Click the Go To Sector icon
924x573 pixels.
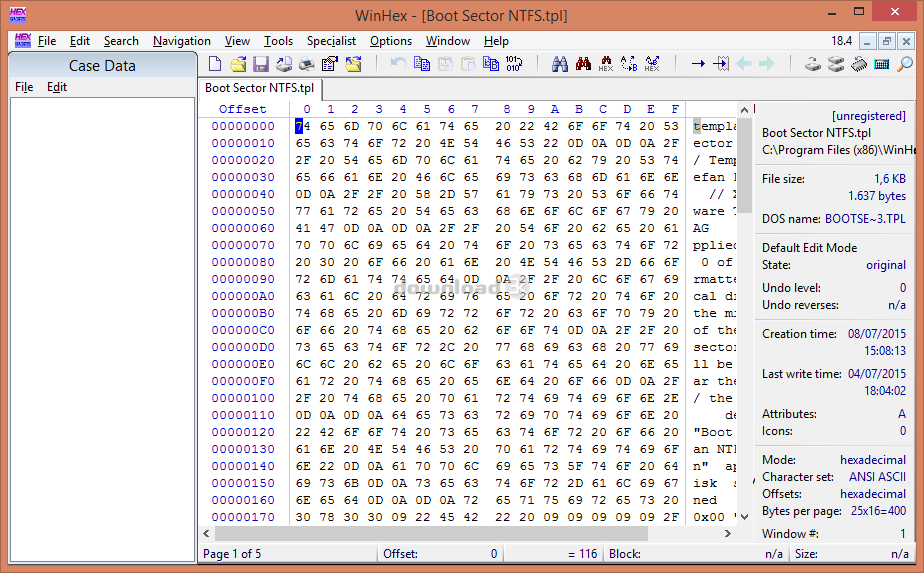[721, 64]
